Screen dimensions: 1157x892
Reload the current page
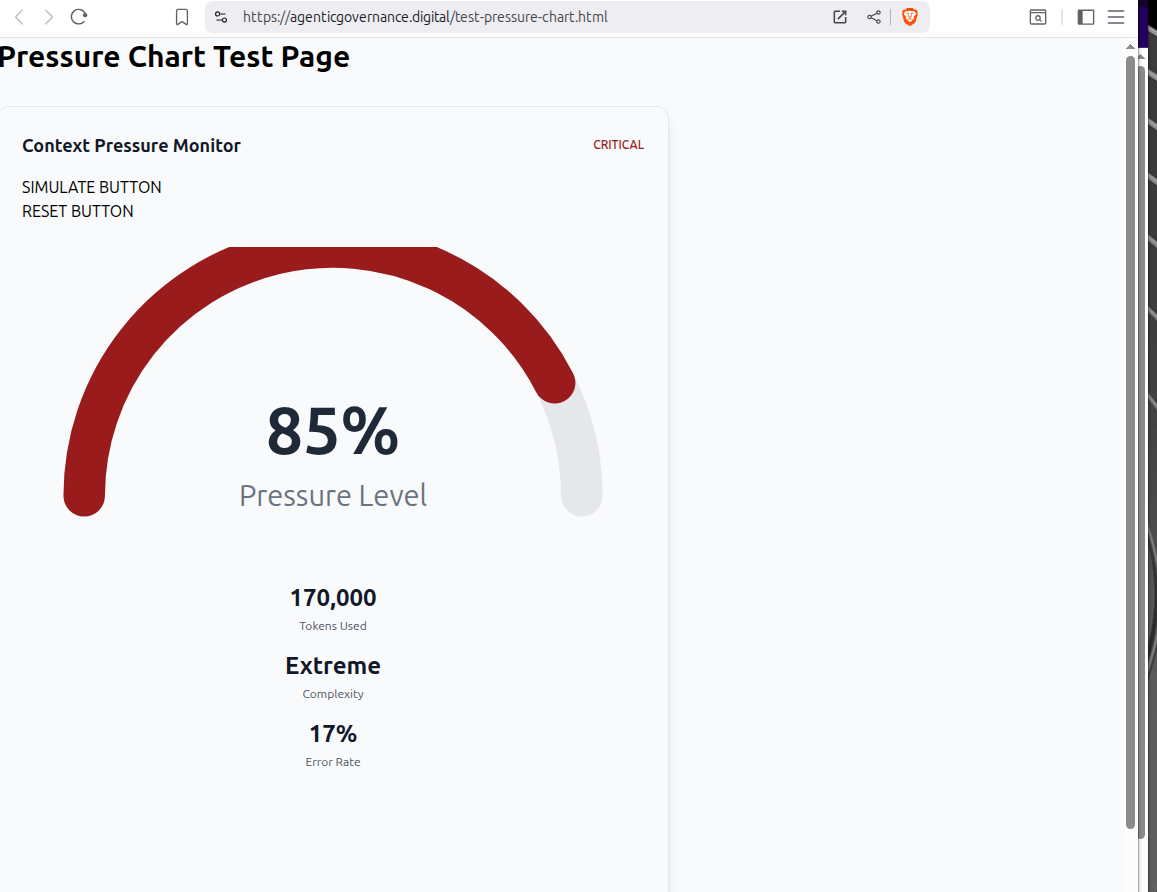point(79,17)
